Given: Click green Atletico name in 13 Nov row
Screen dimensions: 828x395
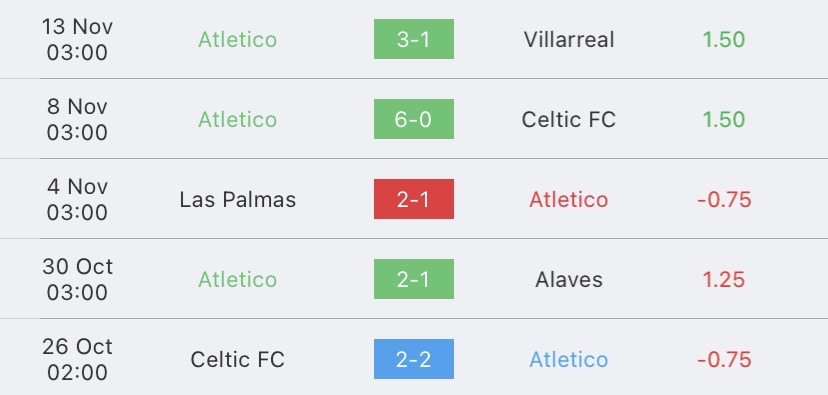Looking at the screenshot, I should tap(238, 40).
